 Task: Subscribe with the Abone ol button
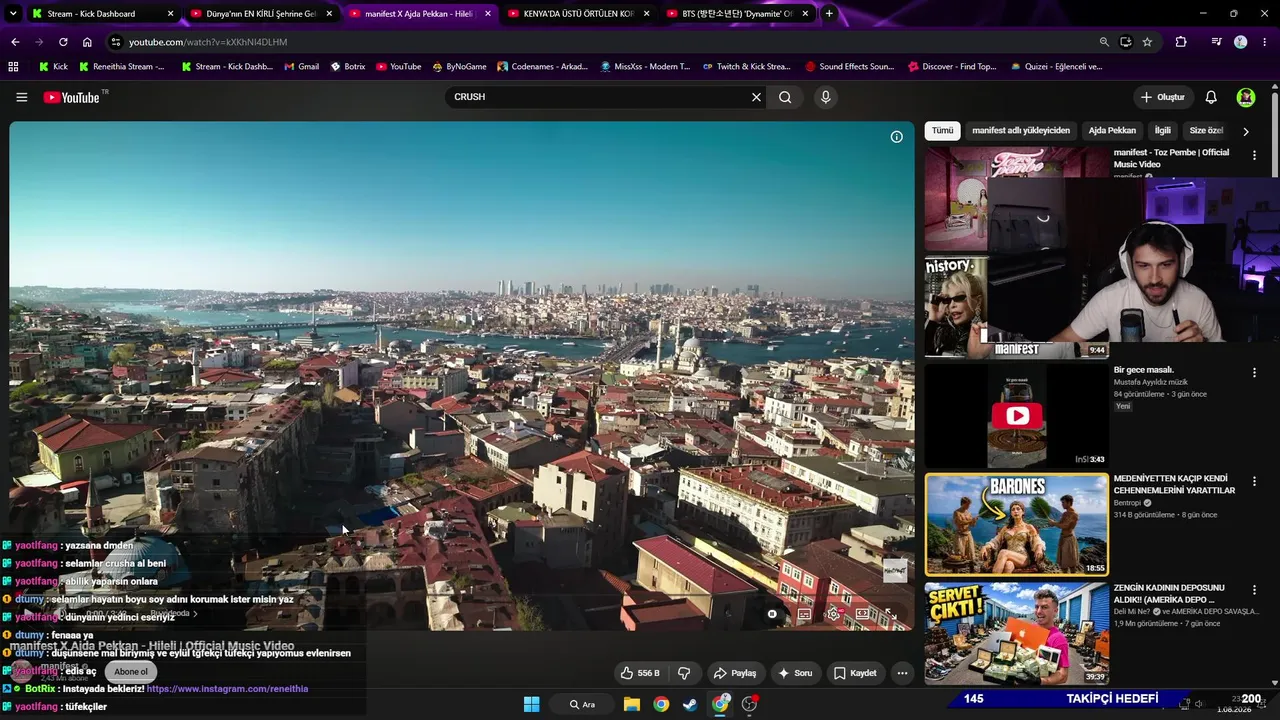[x=130, y=672]
